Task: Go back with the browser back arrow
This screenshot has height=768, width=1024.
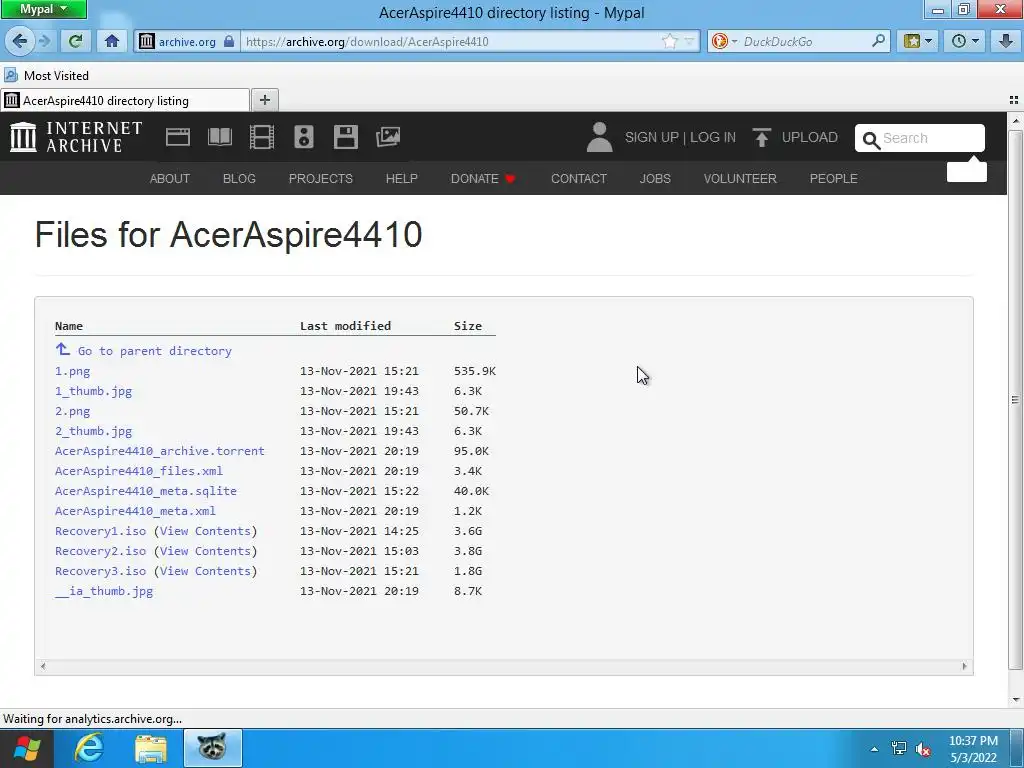Action: coord(19,41)
